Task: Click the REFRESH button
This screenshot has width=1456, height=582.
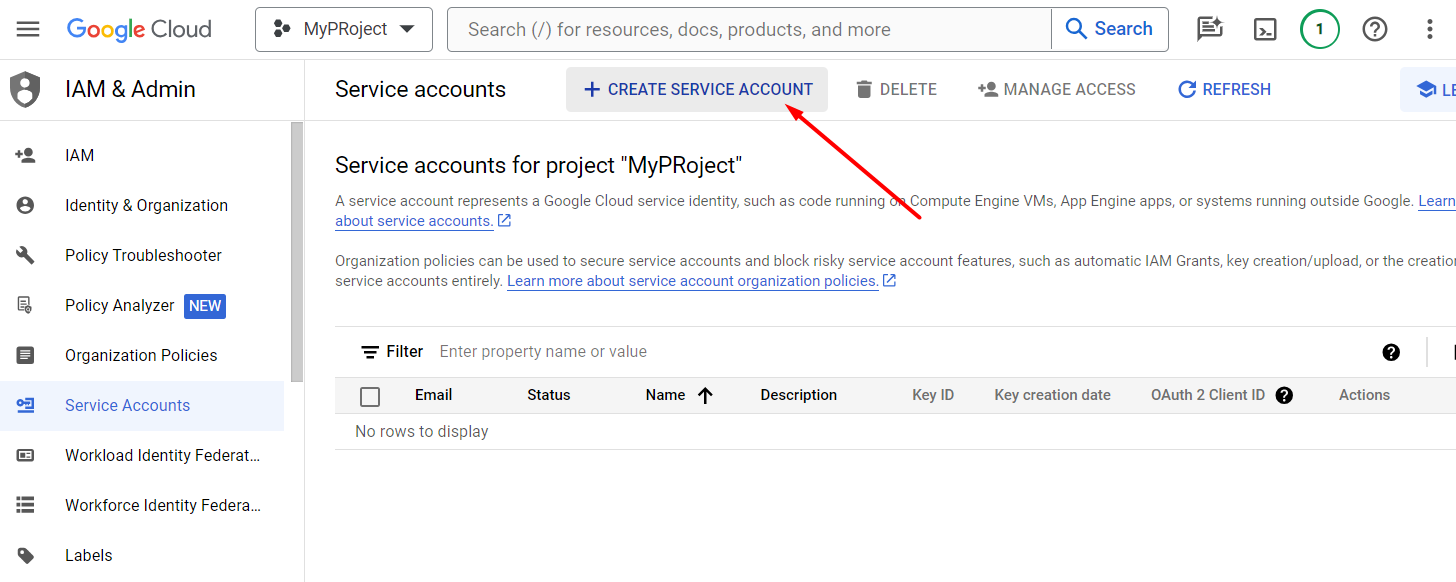Action: [1224, 89]
